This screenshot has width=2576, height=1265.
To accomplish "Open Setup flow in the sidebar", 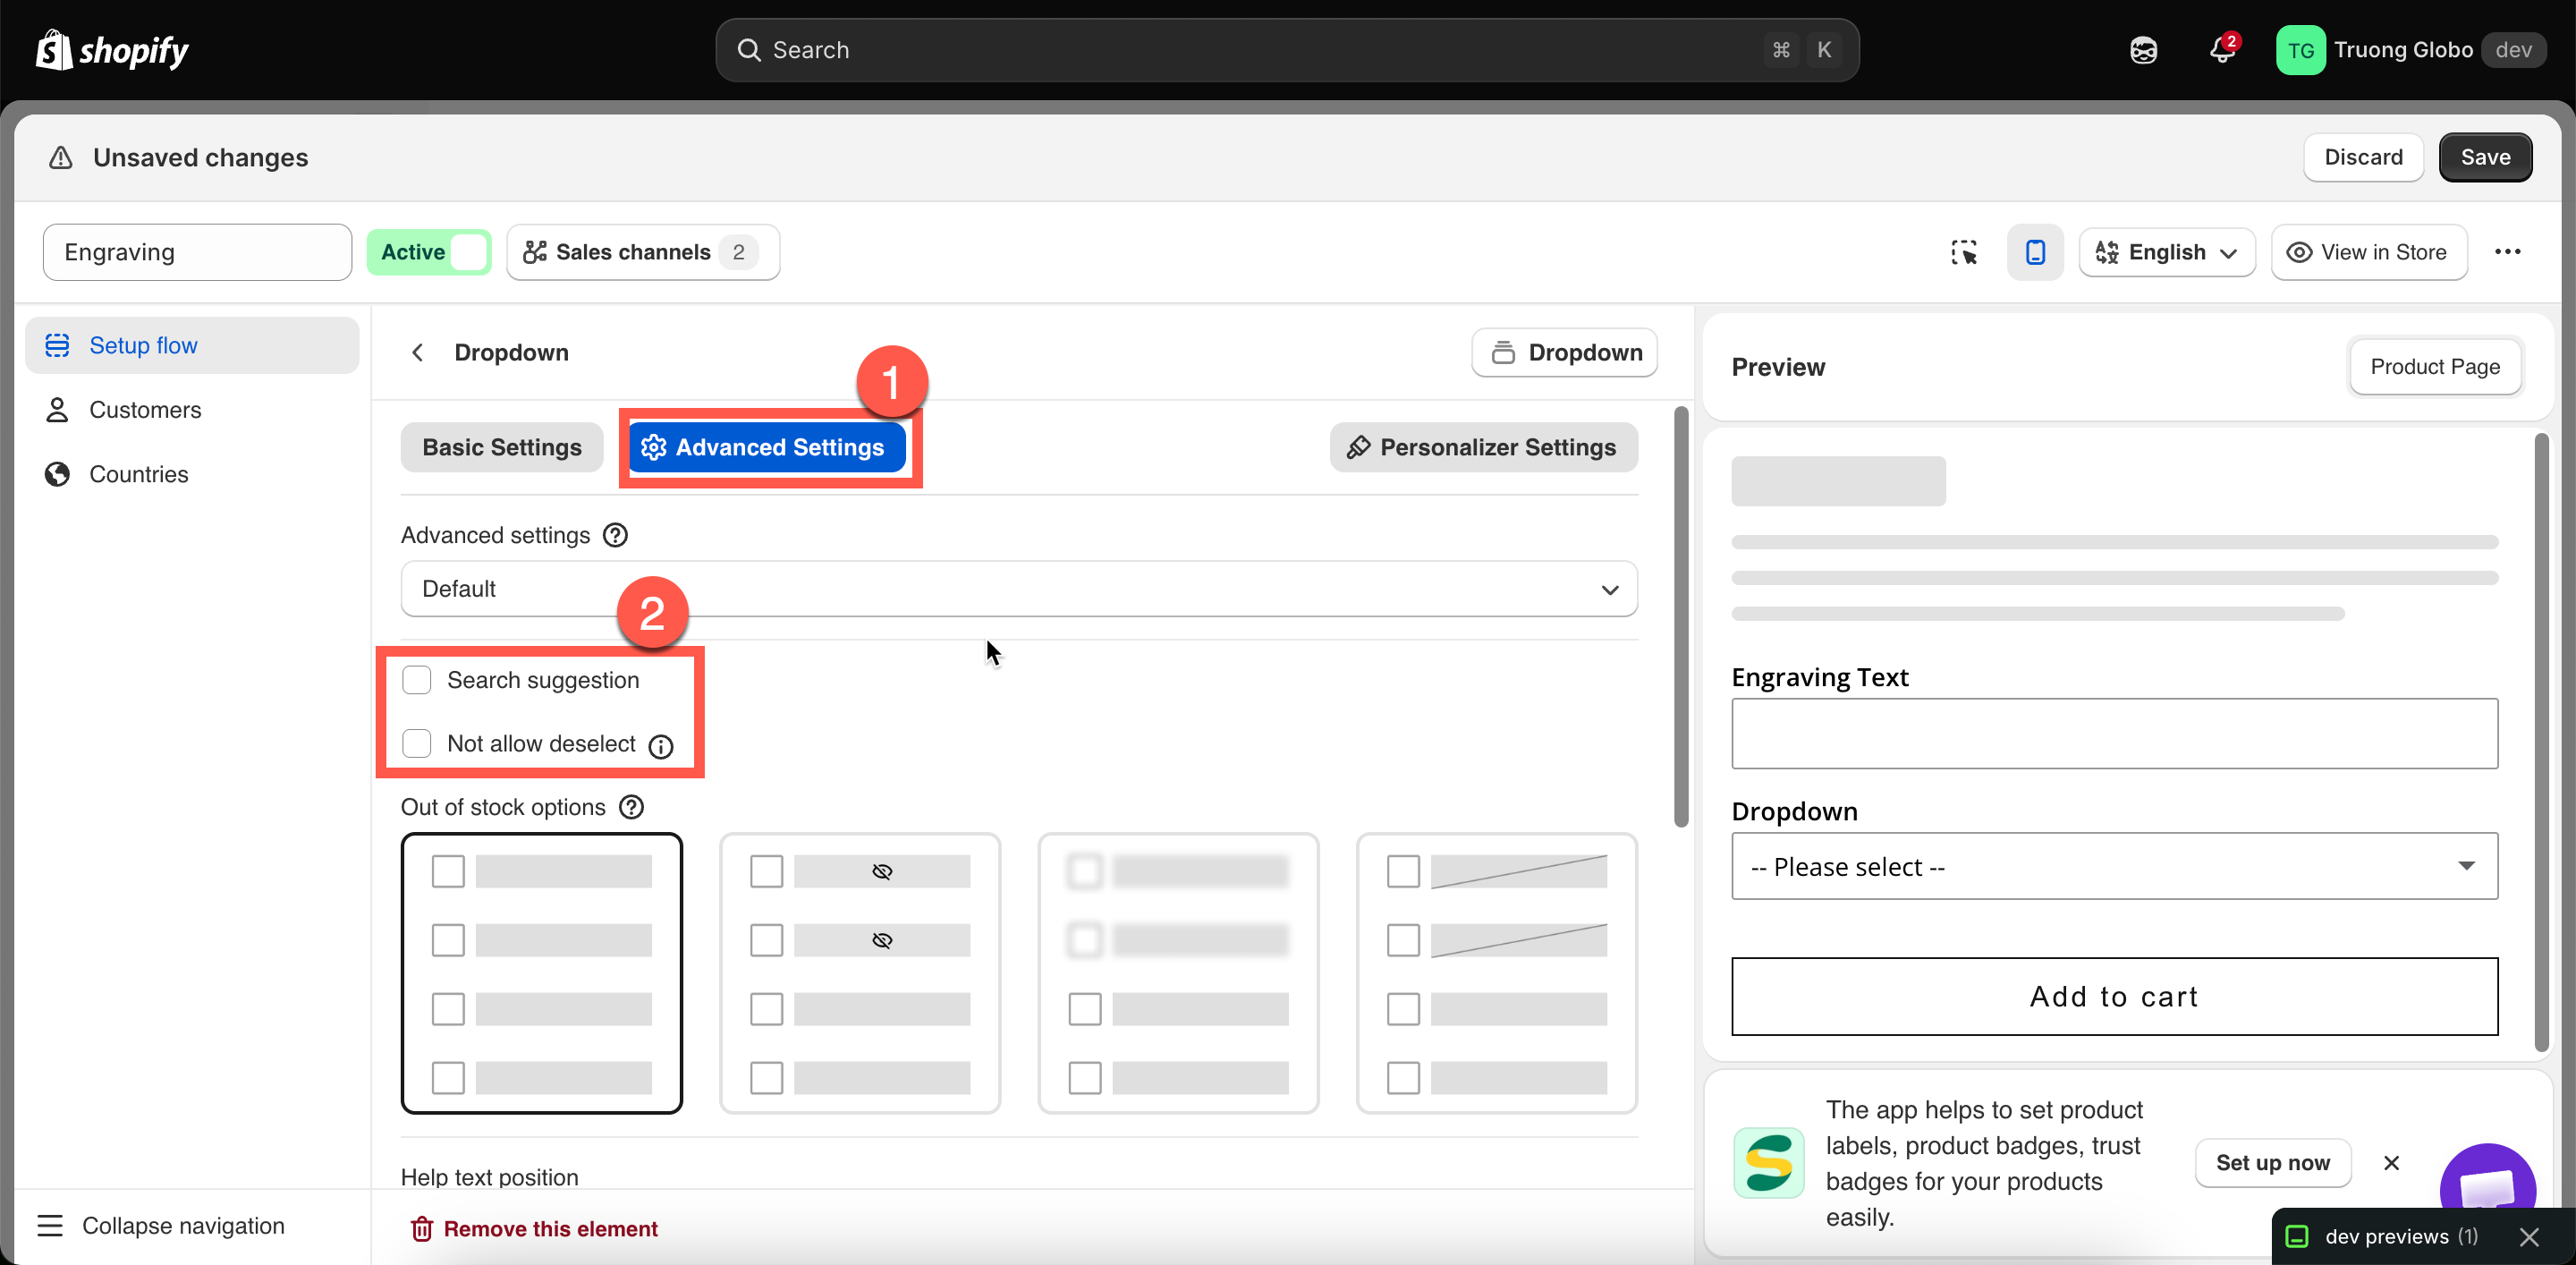I will click(x=192, y=345).
